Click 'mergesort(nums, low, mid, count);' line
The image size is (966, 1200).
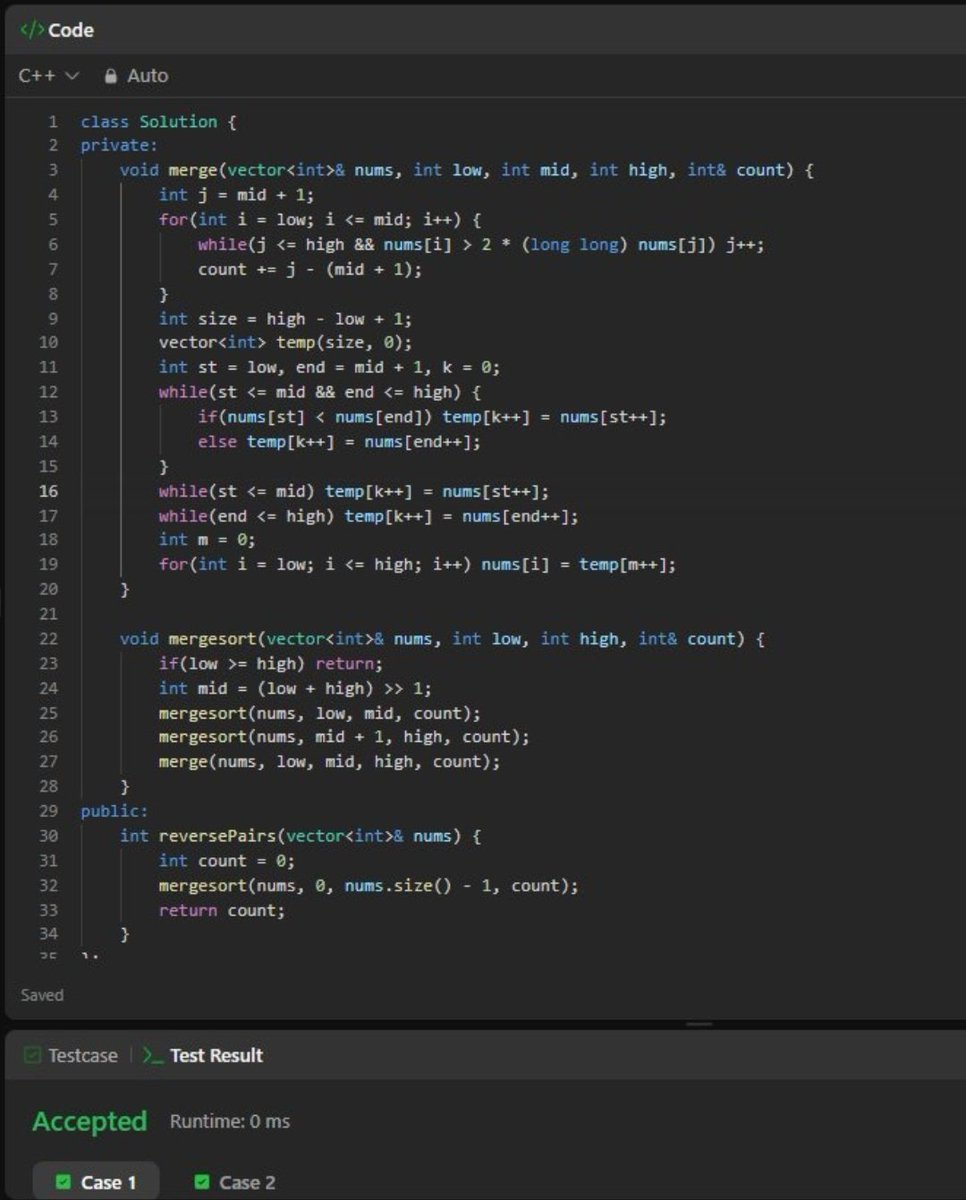(x=319, y=713)
